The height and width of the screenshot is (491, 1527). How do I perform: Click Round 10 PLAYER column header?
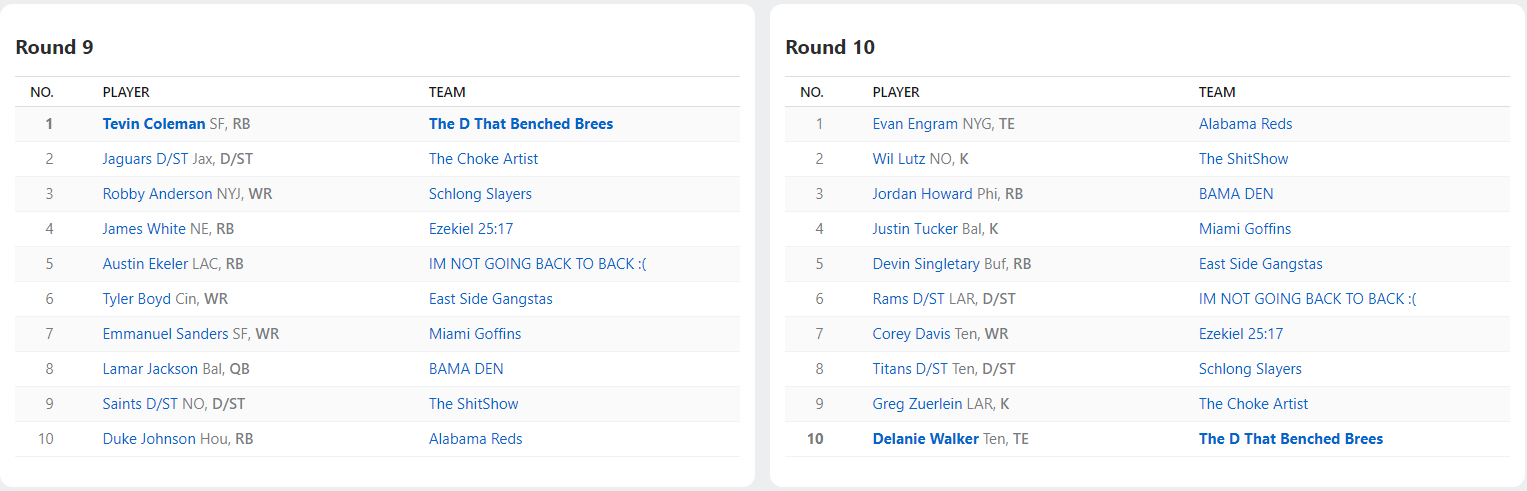click(896, 92)
